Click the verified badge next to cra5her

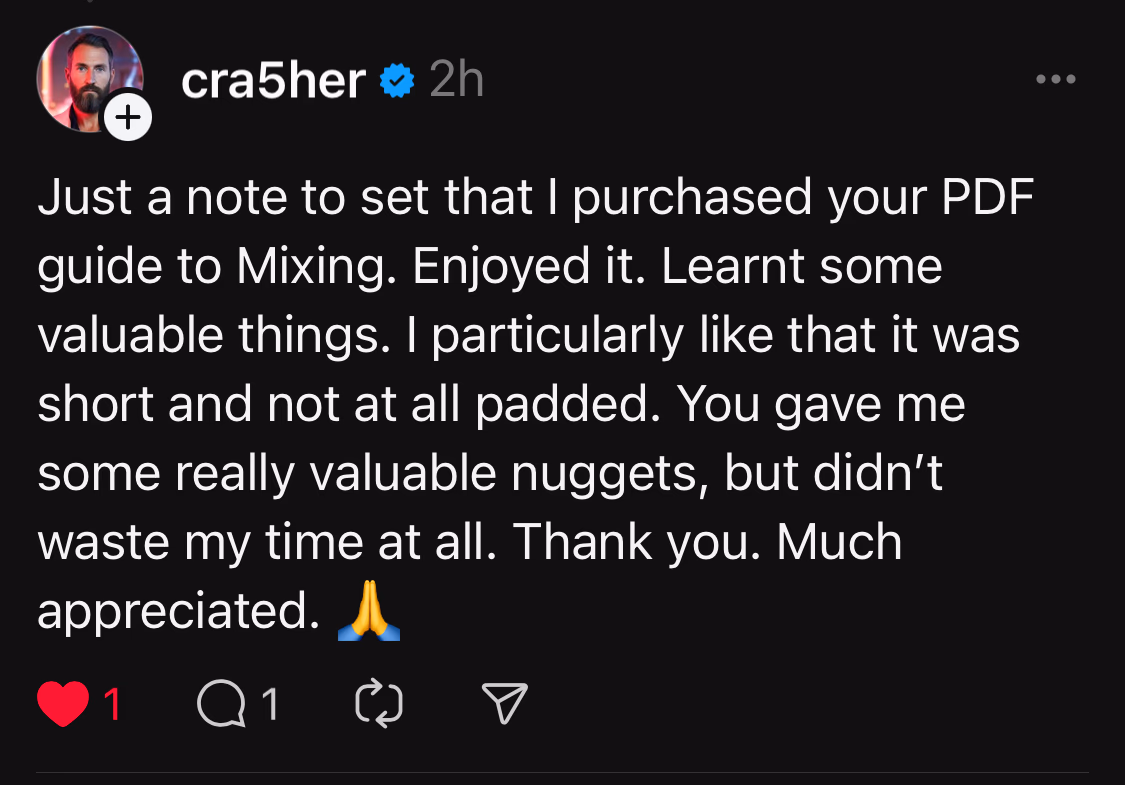397,81
